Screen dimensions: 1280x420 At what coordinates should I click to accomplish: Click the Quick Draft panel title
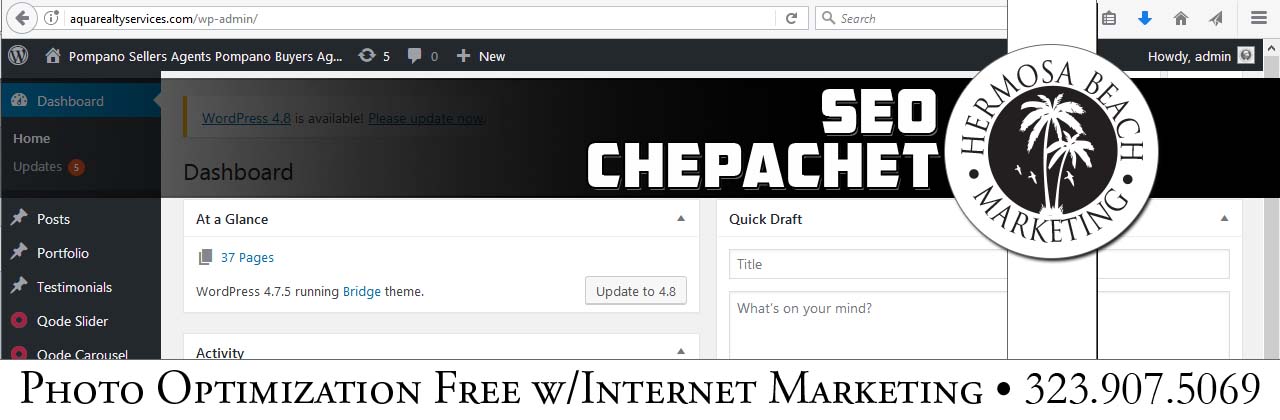click(765, 219)
